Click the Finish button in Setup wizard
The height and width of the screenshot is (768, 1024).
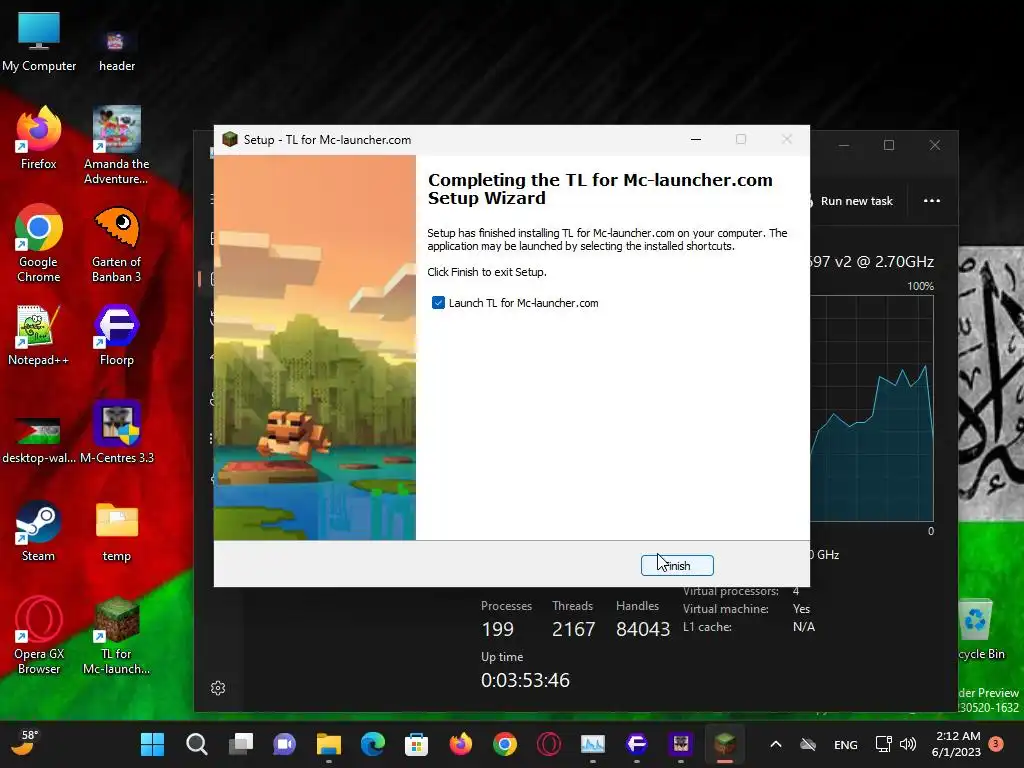(x=677, y=565)
